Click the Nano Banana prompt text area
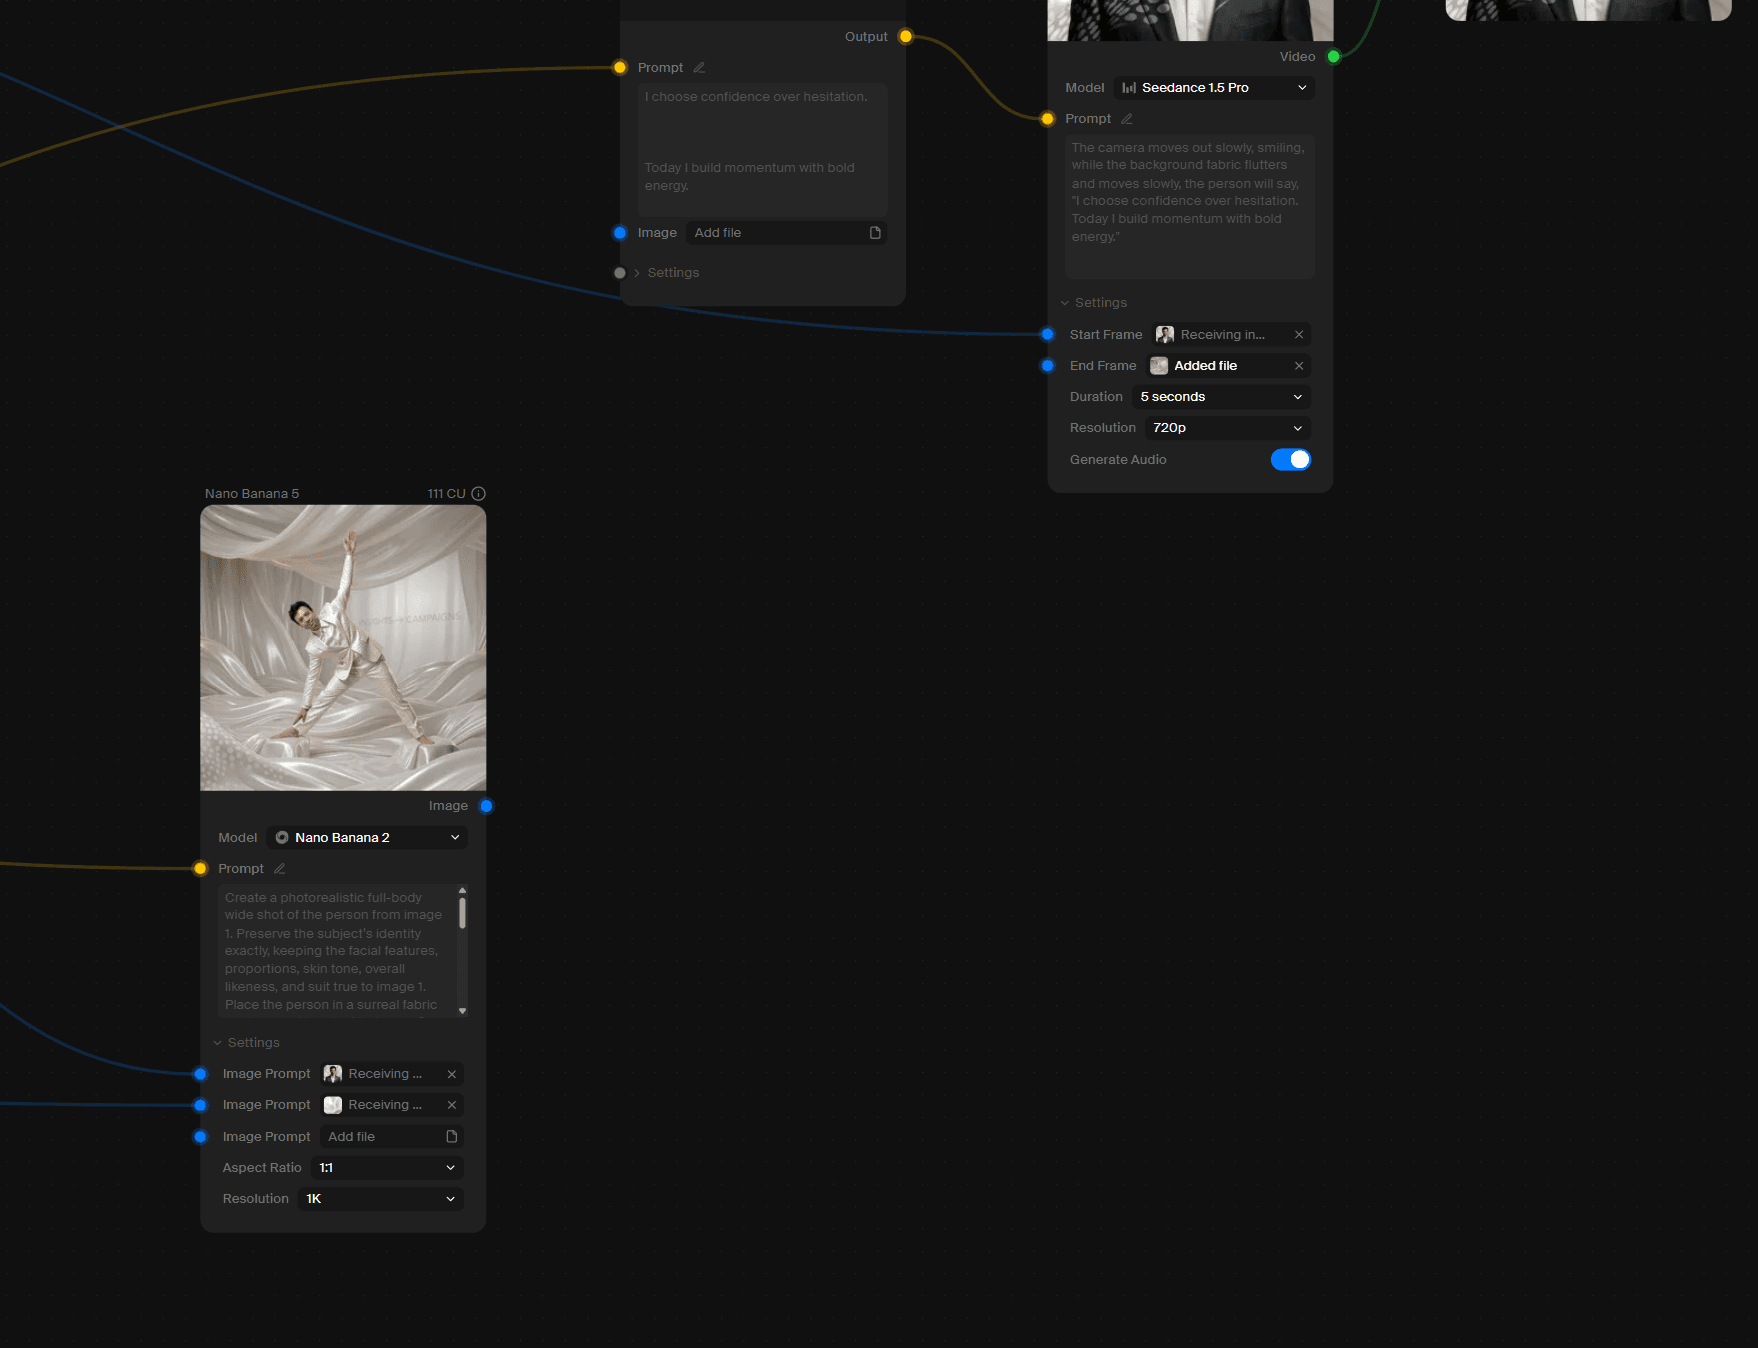The height and width of the screenshot is (1348, 1758). point(337,951)
